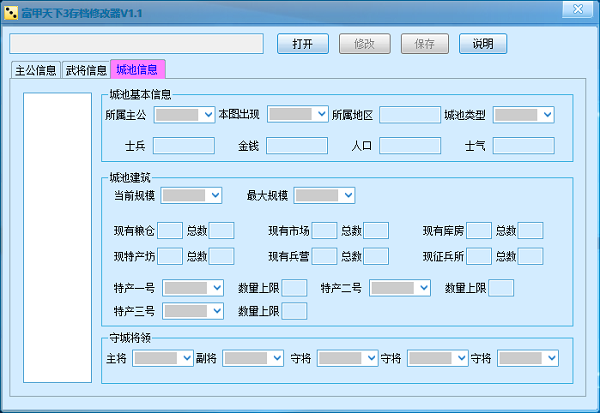Open the 特产一号 dropdown
600x413 pixels.
pos(193,288)
